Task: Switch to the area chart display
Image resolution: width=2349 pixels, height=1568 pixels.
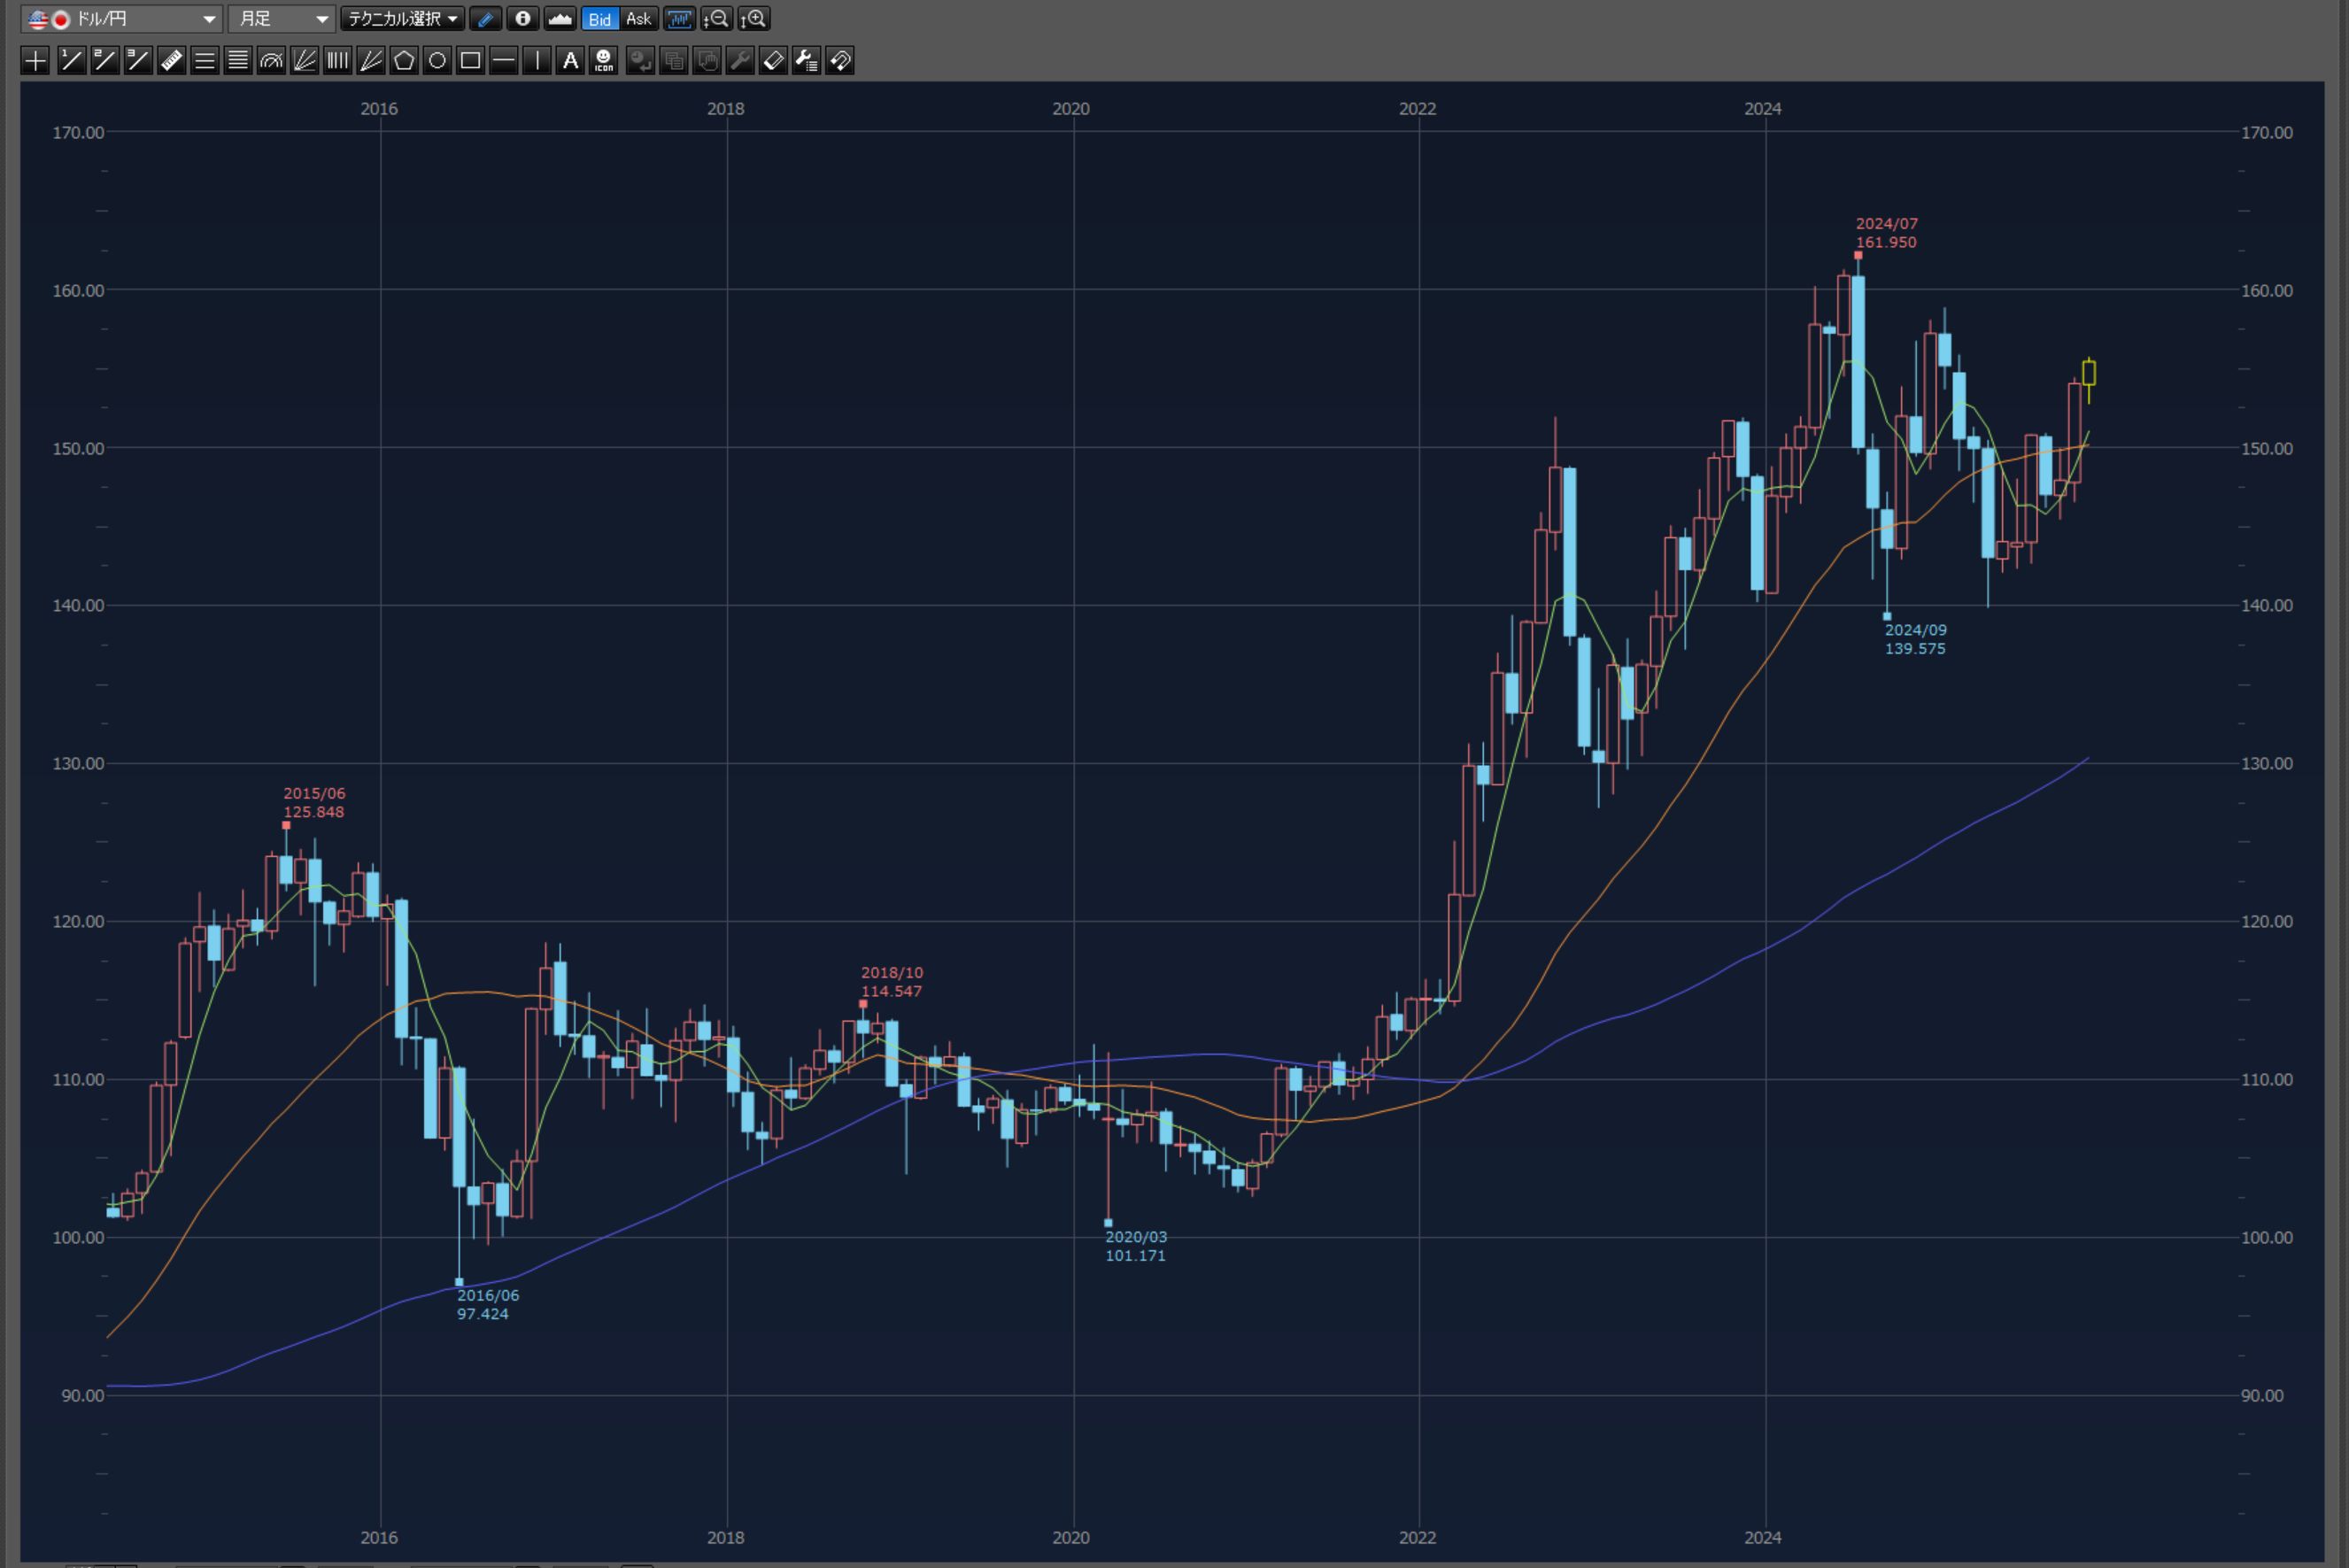Action: pyautogui.click(x=559, y=19)
